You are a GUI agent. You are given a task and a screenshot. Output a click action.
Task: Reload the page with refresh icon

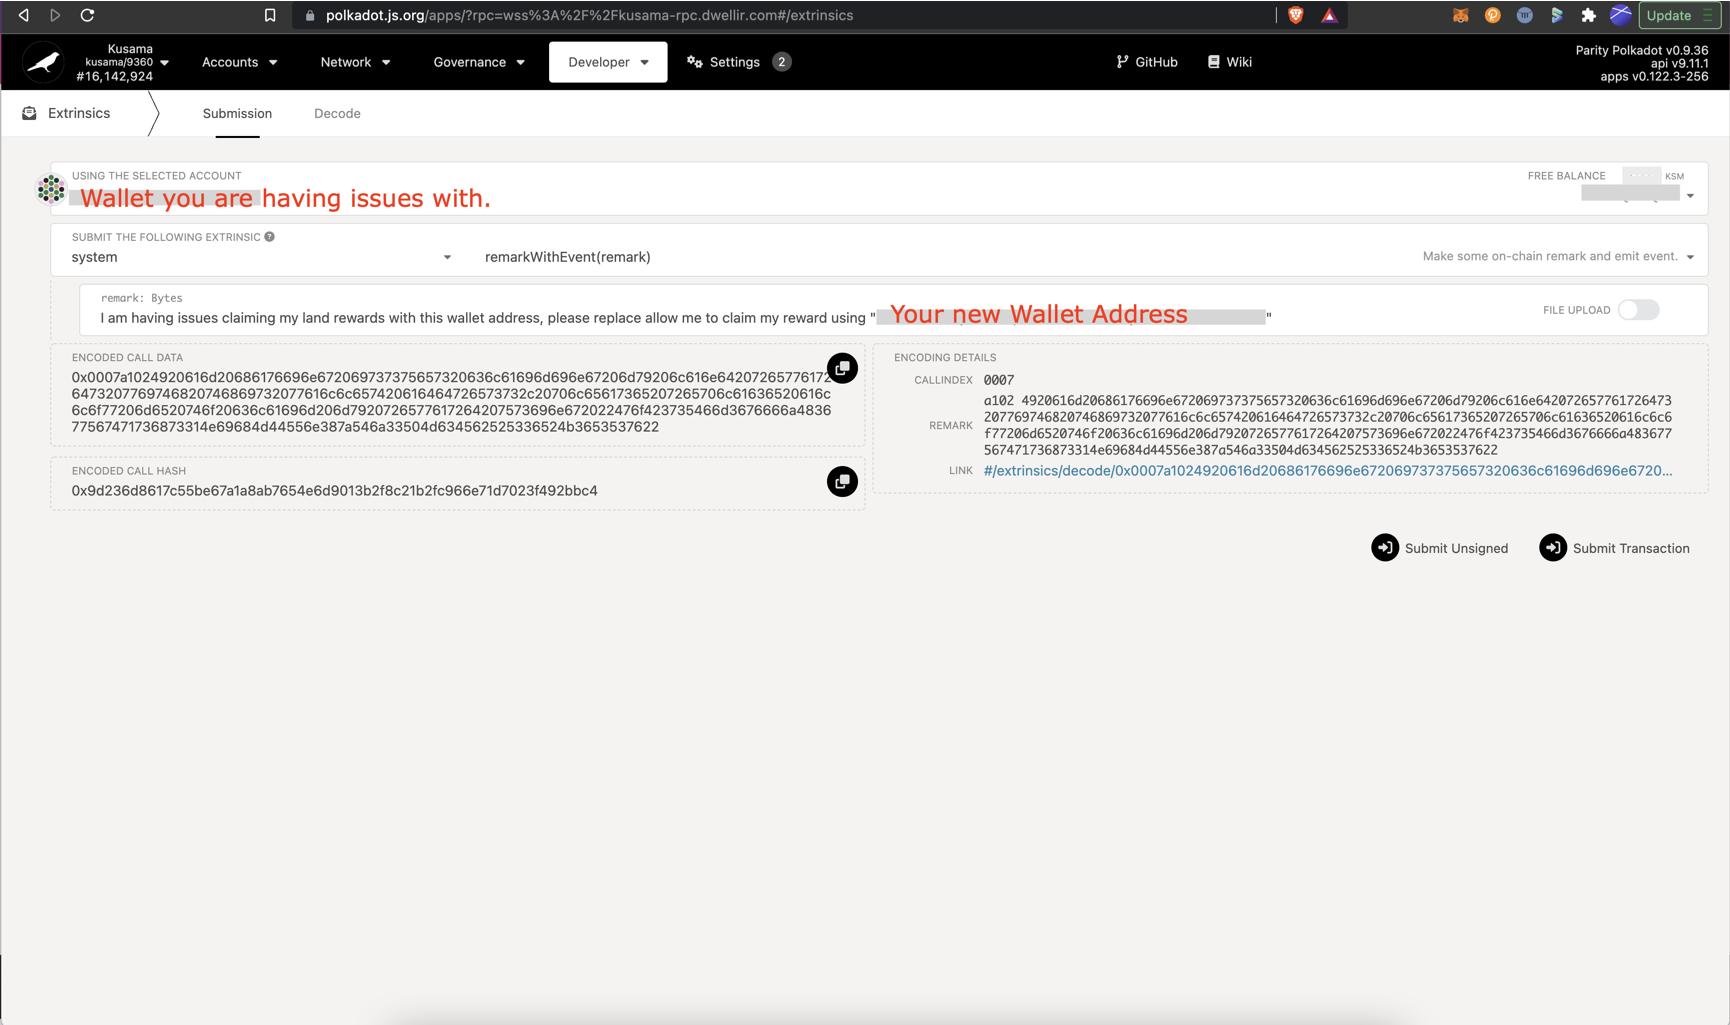(x=87, y=15)
